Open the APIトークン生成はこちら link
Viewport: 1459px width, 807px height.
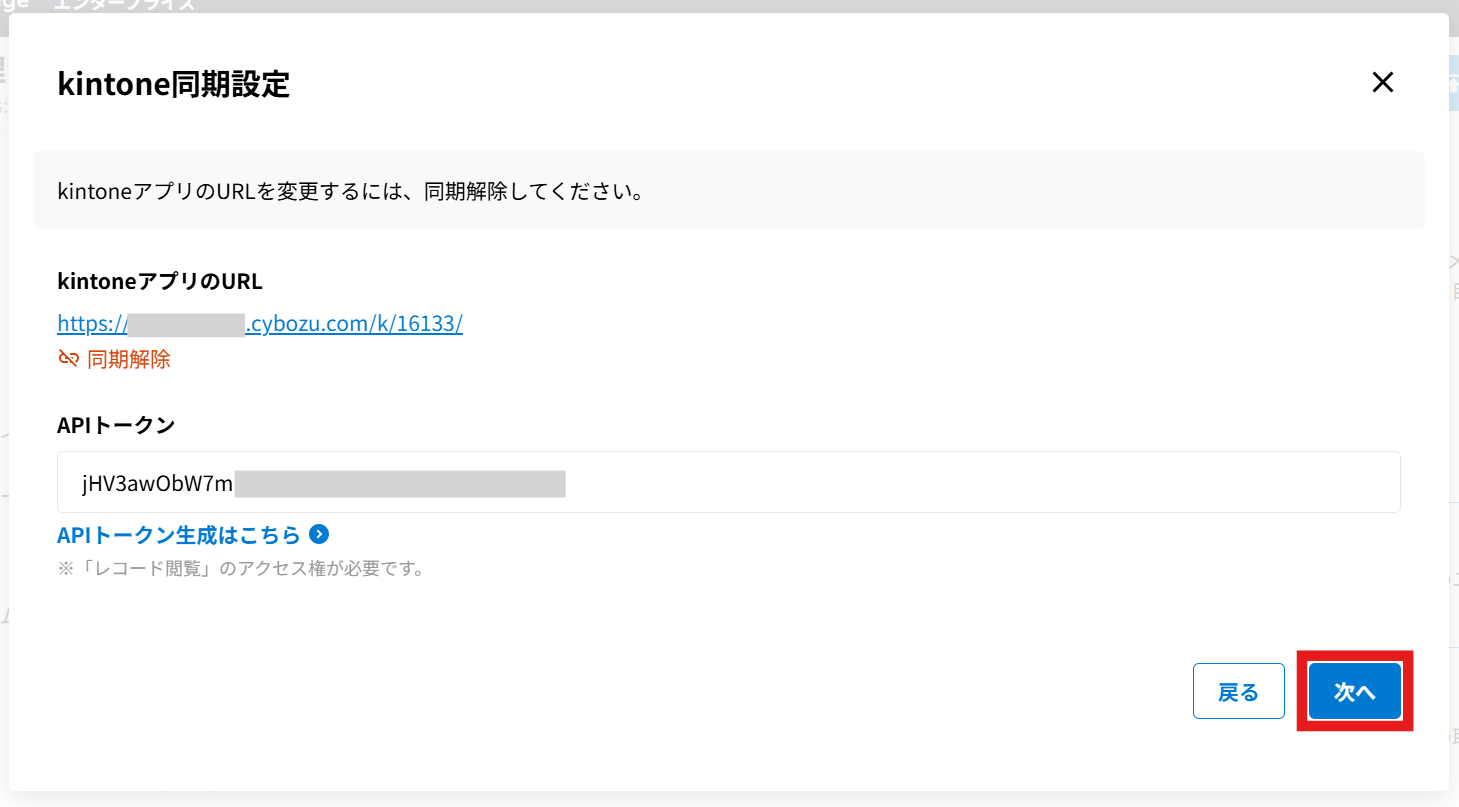click(179, 535)
